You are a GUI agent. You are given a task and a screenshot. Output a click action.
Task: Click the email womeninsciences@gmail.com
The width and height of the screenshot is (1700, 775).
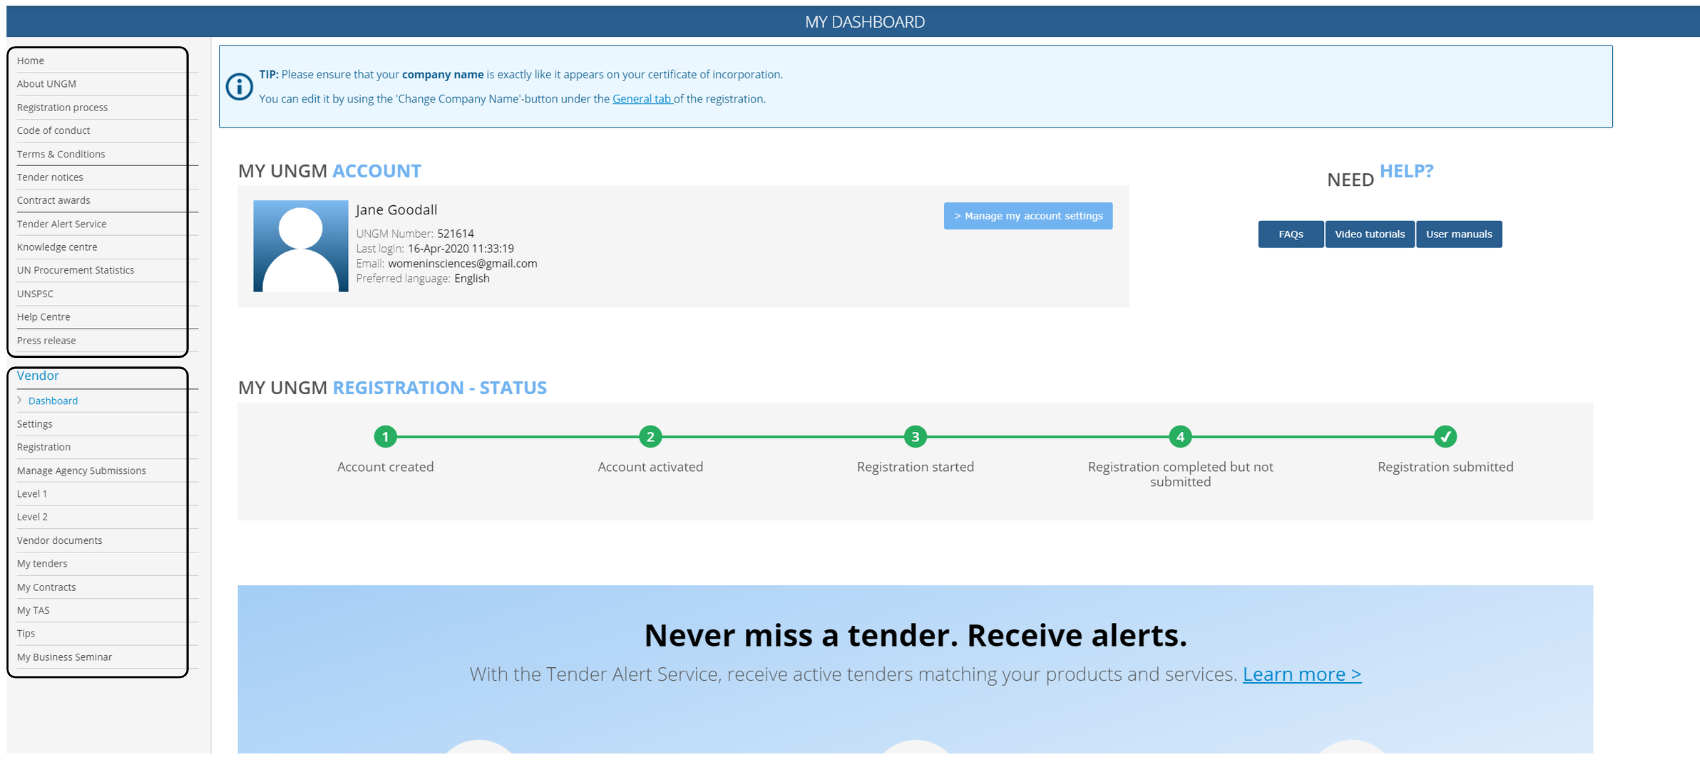coord(463,264)
